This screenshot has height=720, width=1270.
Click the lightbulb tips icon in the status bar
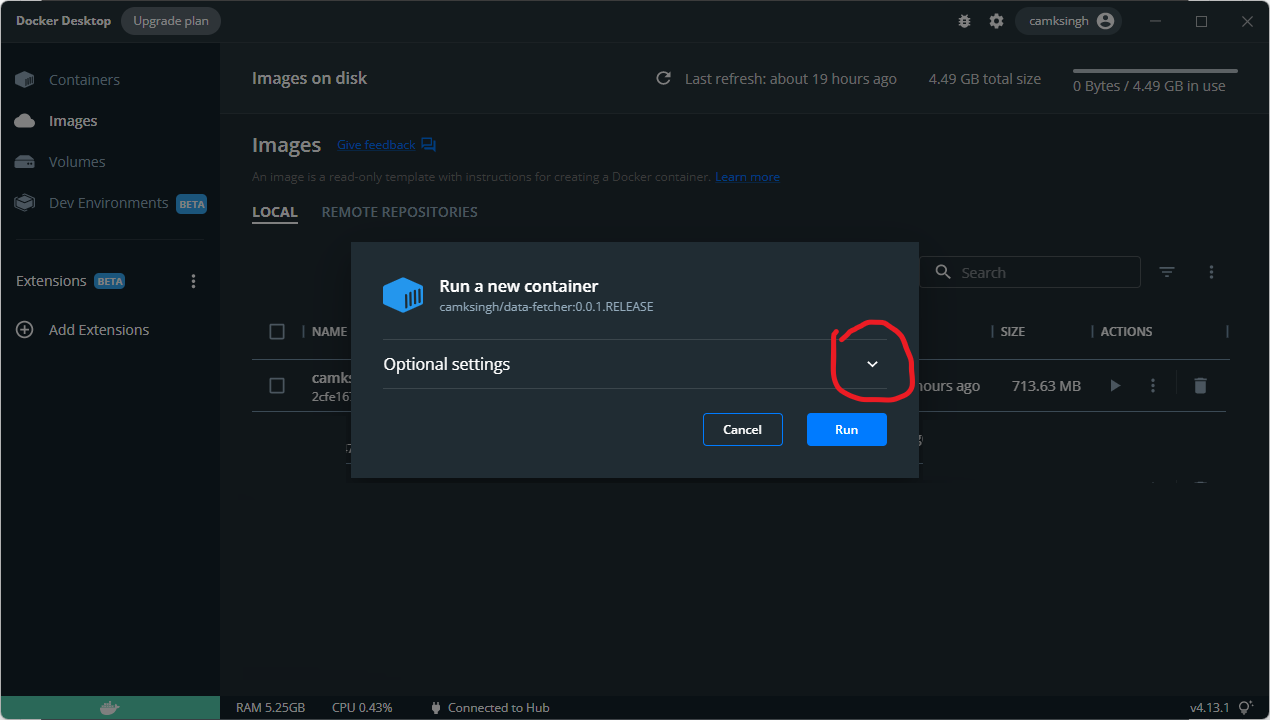(1246, 708)
